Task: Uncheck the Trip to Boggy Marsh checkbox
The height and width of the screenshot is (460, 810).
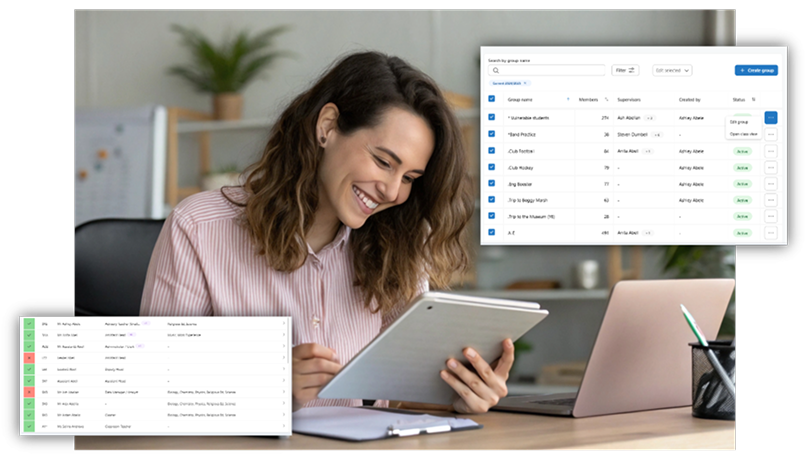Action: pos(491,200)
